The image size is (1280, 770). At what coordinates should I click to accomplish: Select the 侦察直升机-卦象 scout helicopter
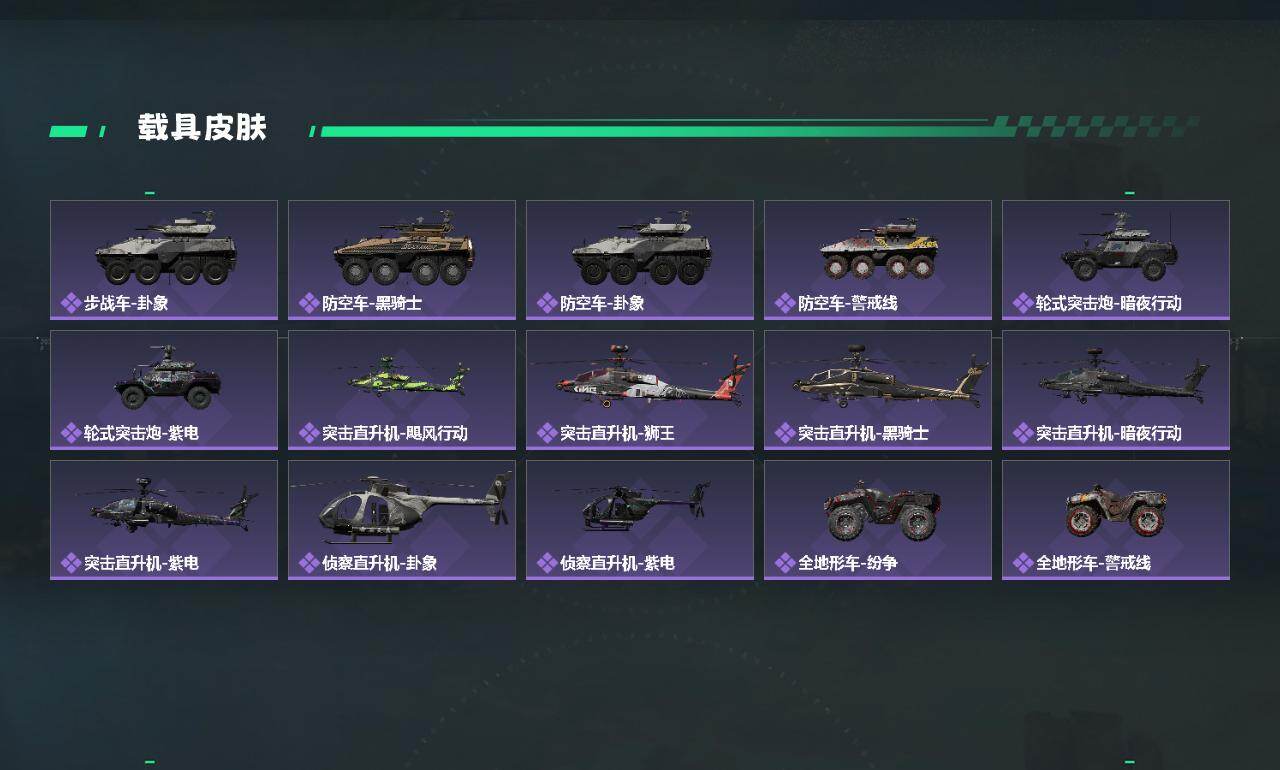coord(402,520)
